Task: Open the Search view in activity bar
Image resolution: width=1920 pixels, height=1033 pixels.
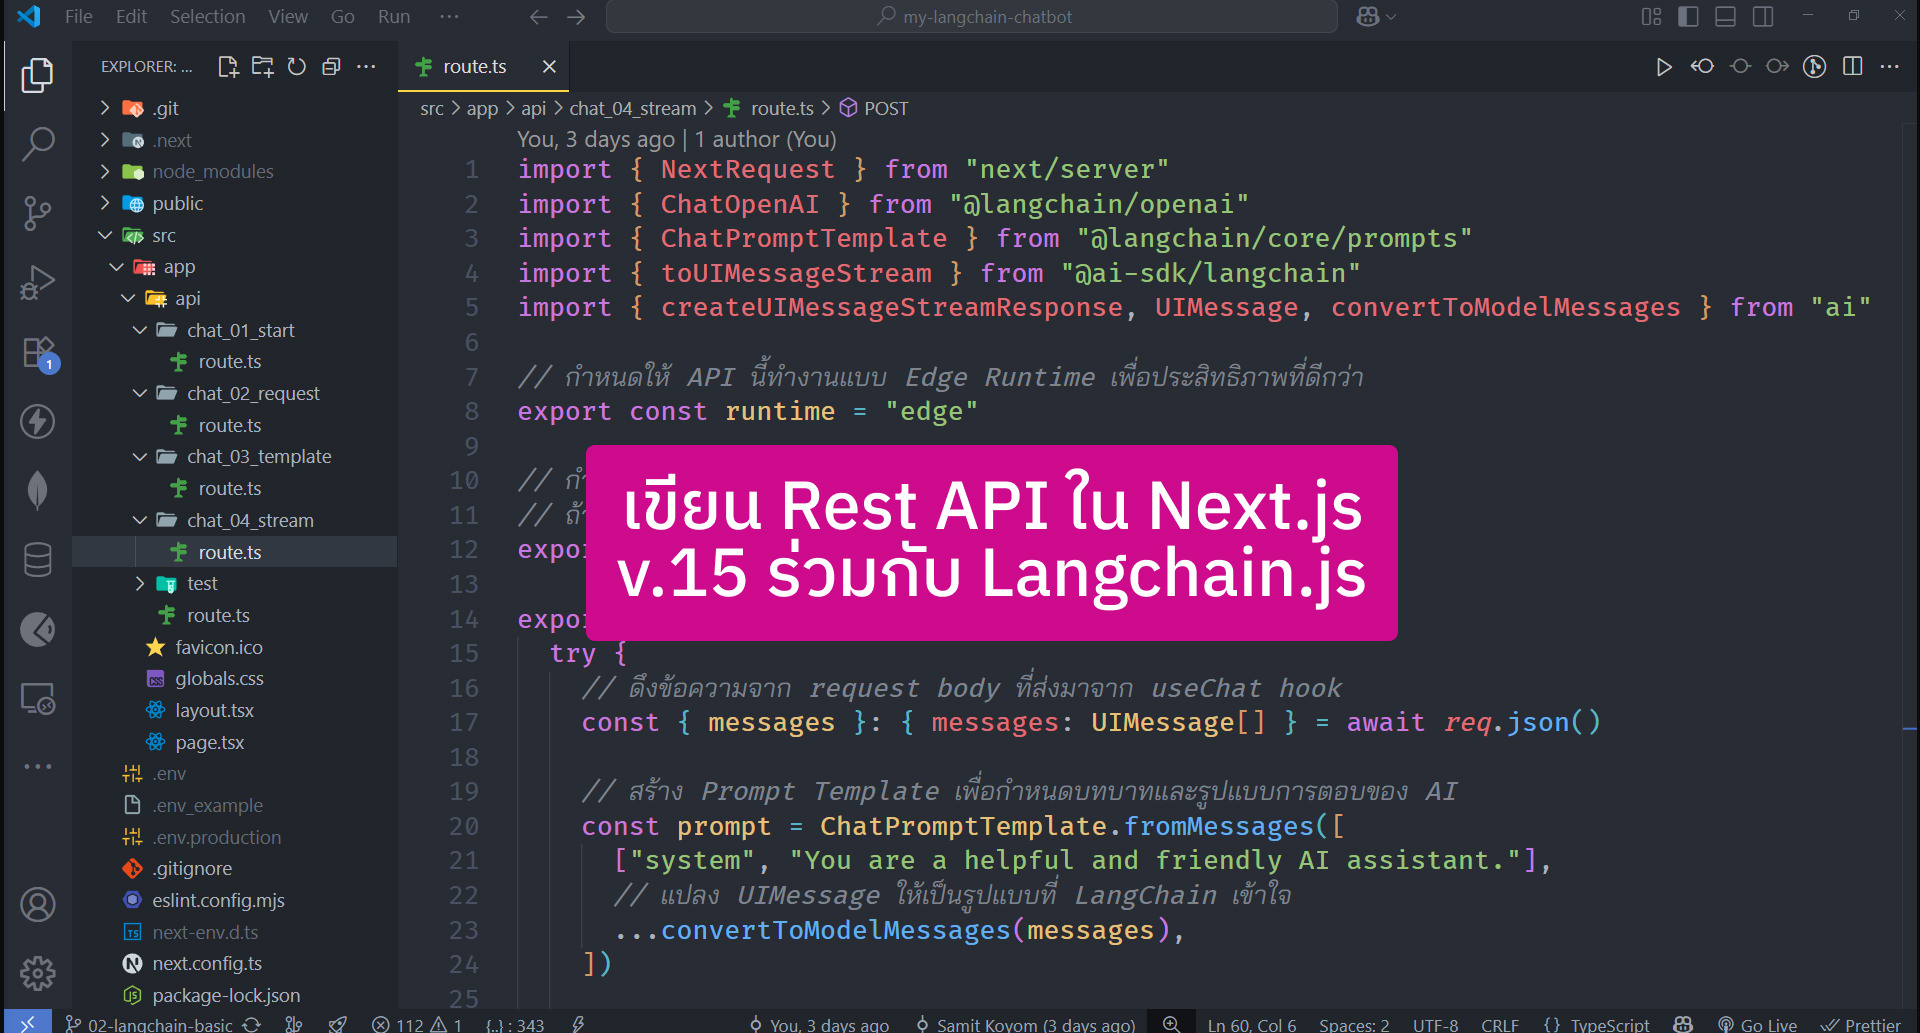Action: click(38, 144)
